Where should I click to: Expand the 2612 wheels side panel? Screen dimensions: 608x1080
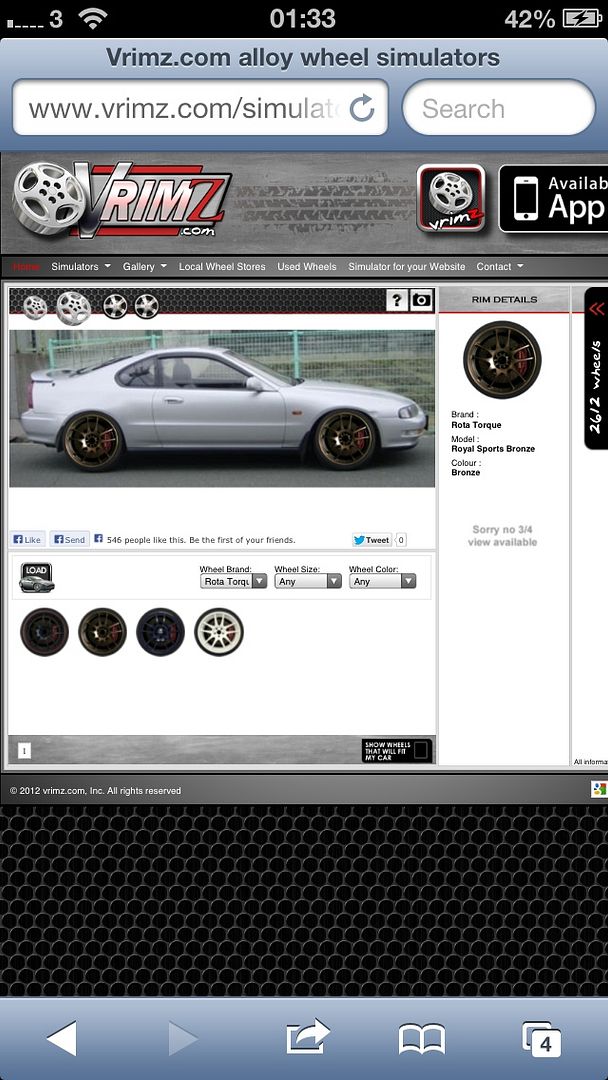click(596, 368)
